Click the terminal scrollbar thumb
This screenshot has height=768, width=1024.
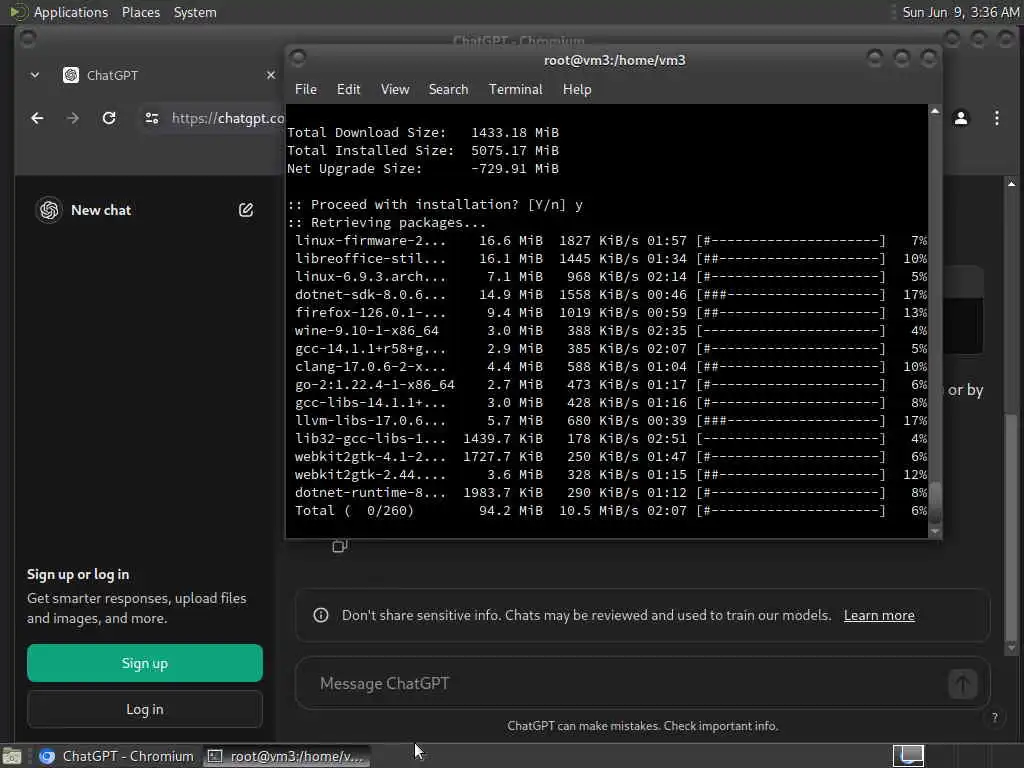tap(935, 502)
